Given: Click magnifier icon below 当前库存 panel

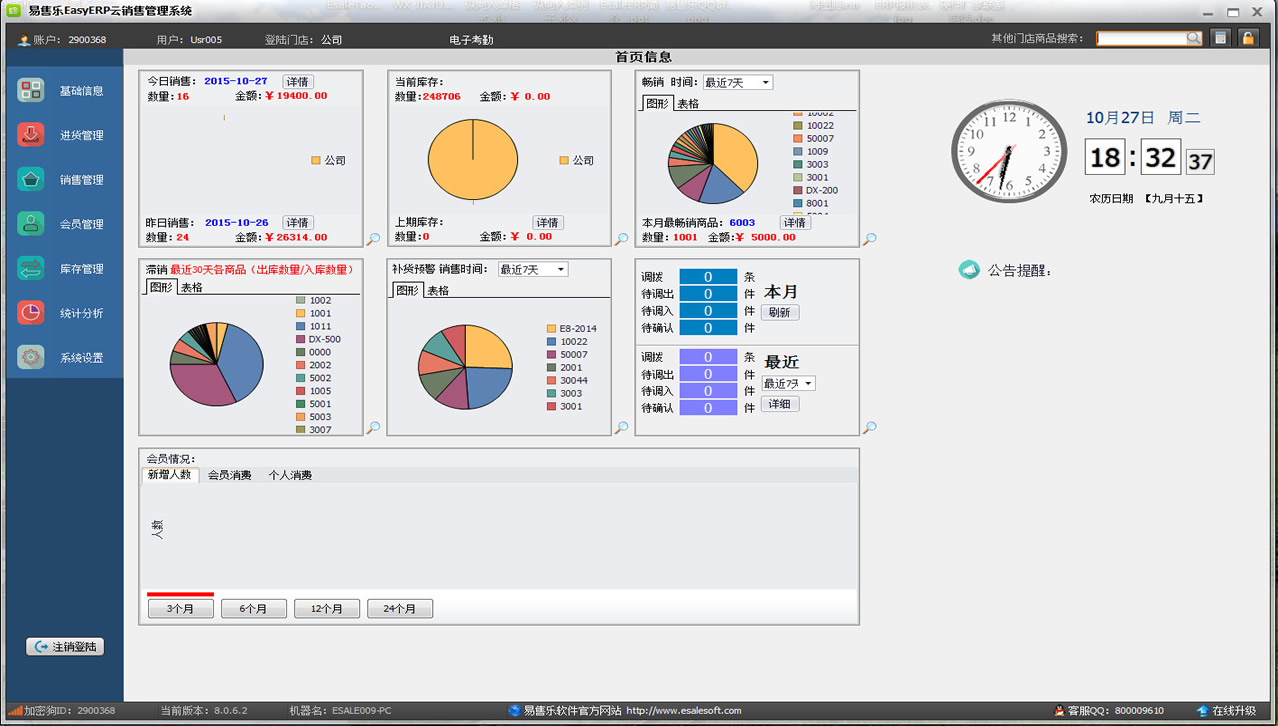Looking at the screenshot, I should 621,239.
